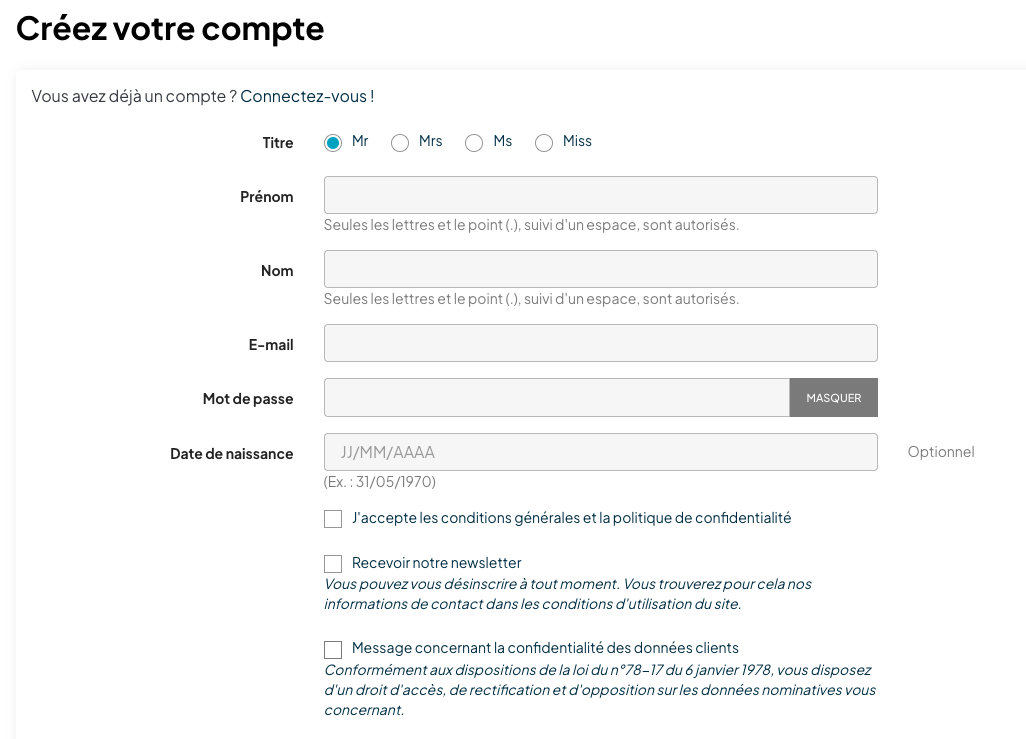Focus the Nom input box
The image size is (1026, 739).
600,269
